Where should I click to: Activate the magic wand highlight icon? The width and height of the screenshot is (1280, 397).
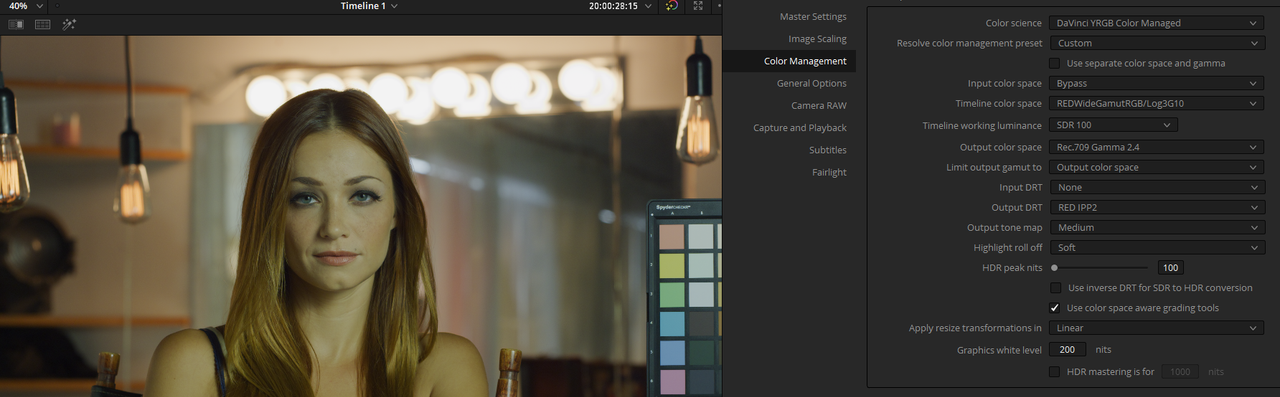(69, 24)
